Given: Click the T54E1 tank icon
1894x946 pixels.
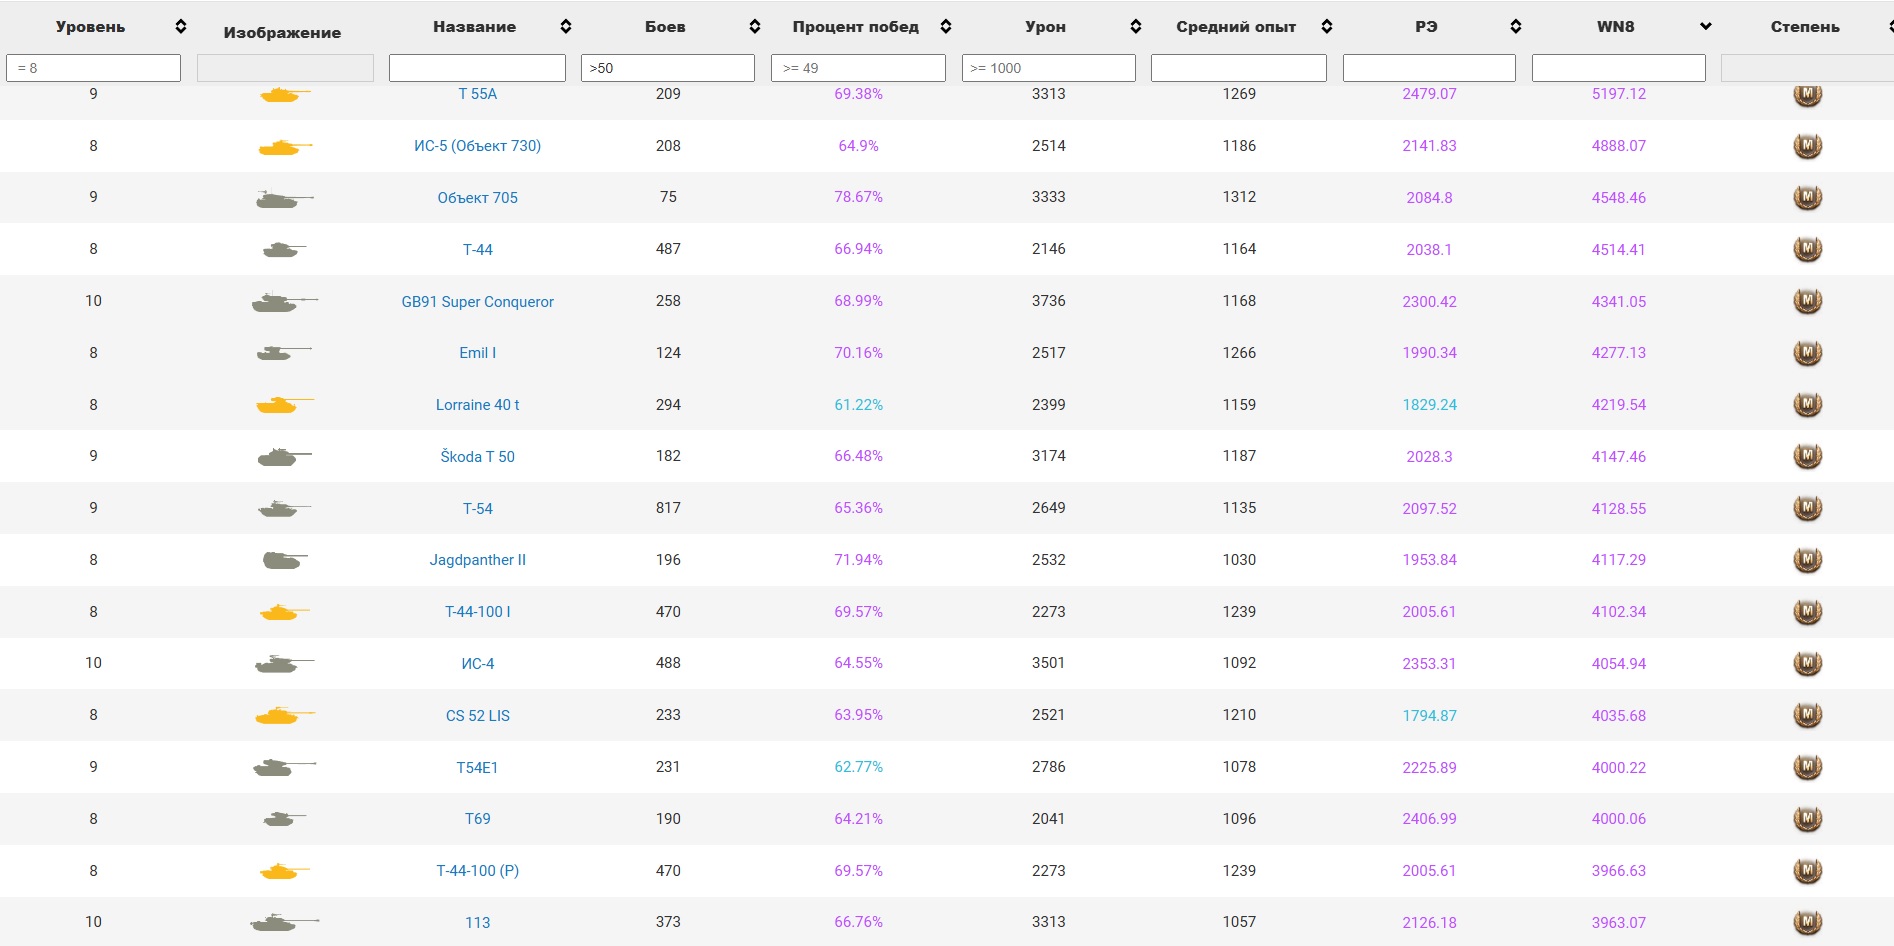Looking at the screenshot, I should [285, 767].
